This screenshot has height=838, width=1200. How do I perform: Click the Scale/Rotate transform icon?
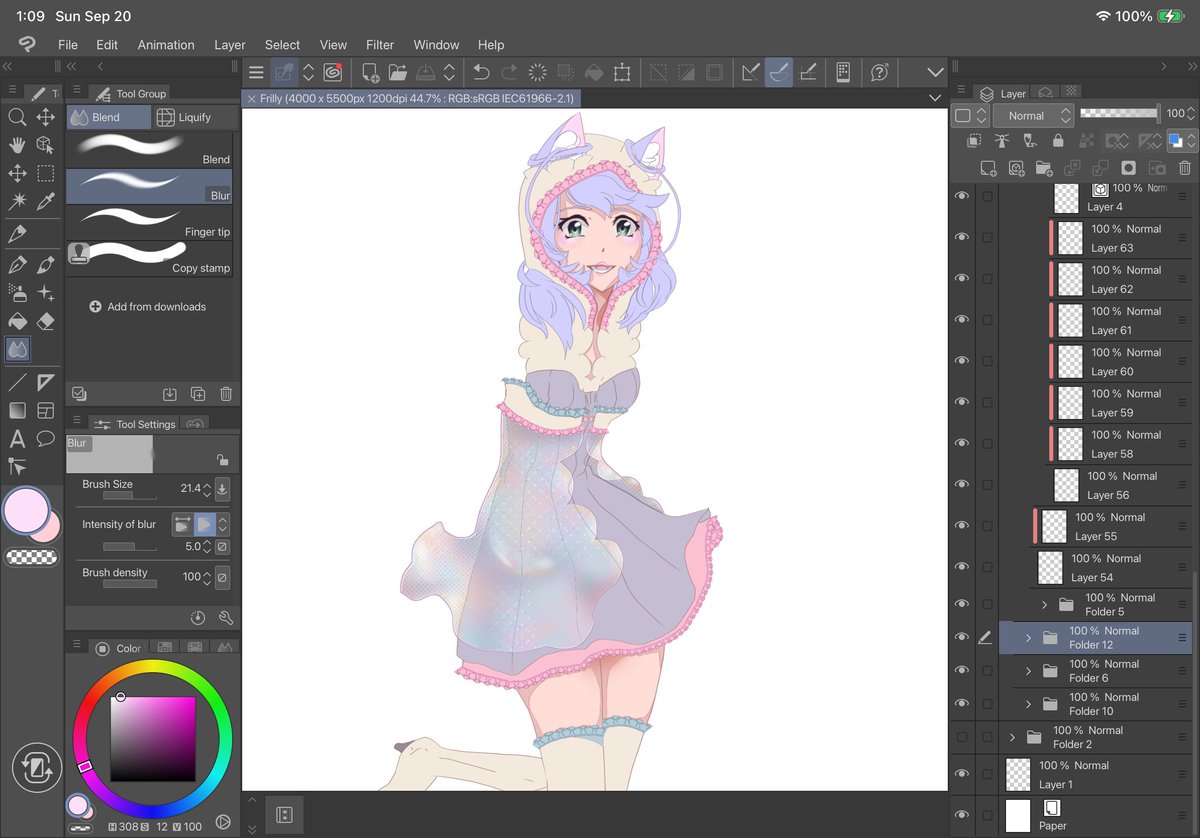pos(622,72)
